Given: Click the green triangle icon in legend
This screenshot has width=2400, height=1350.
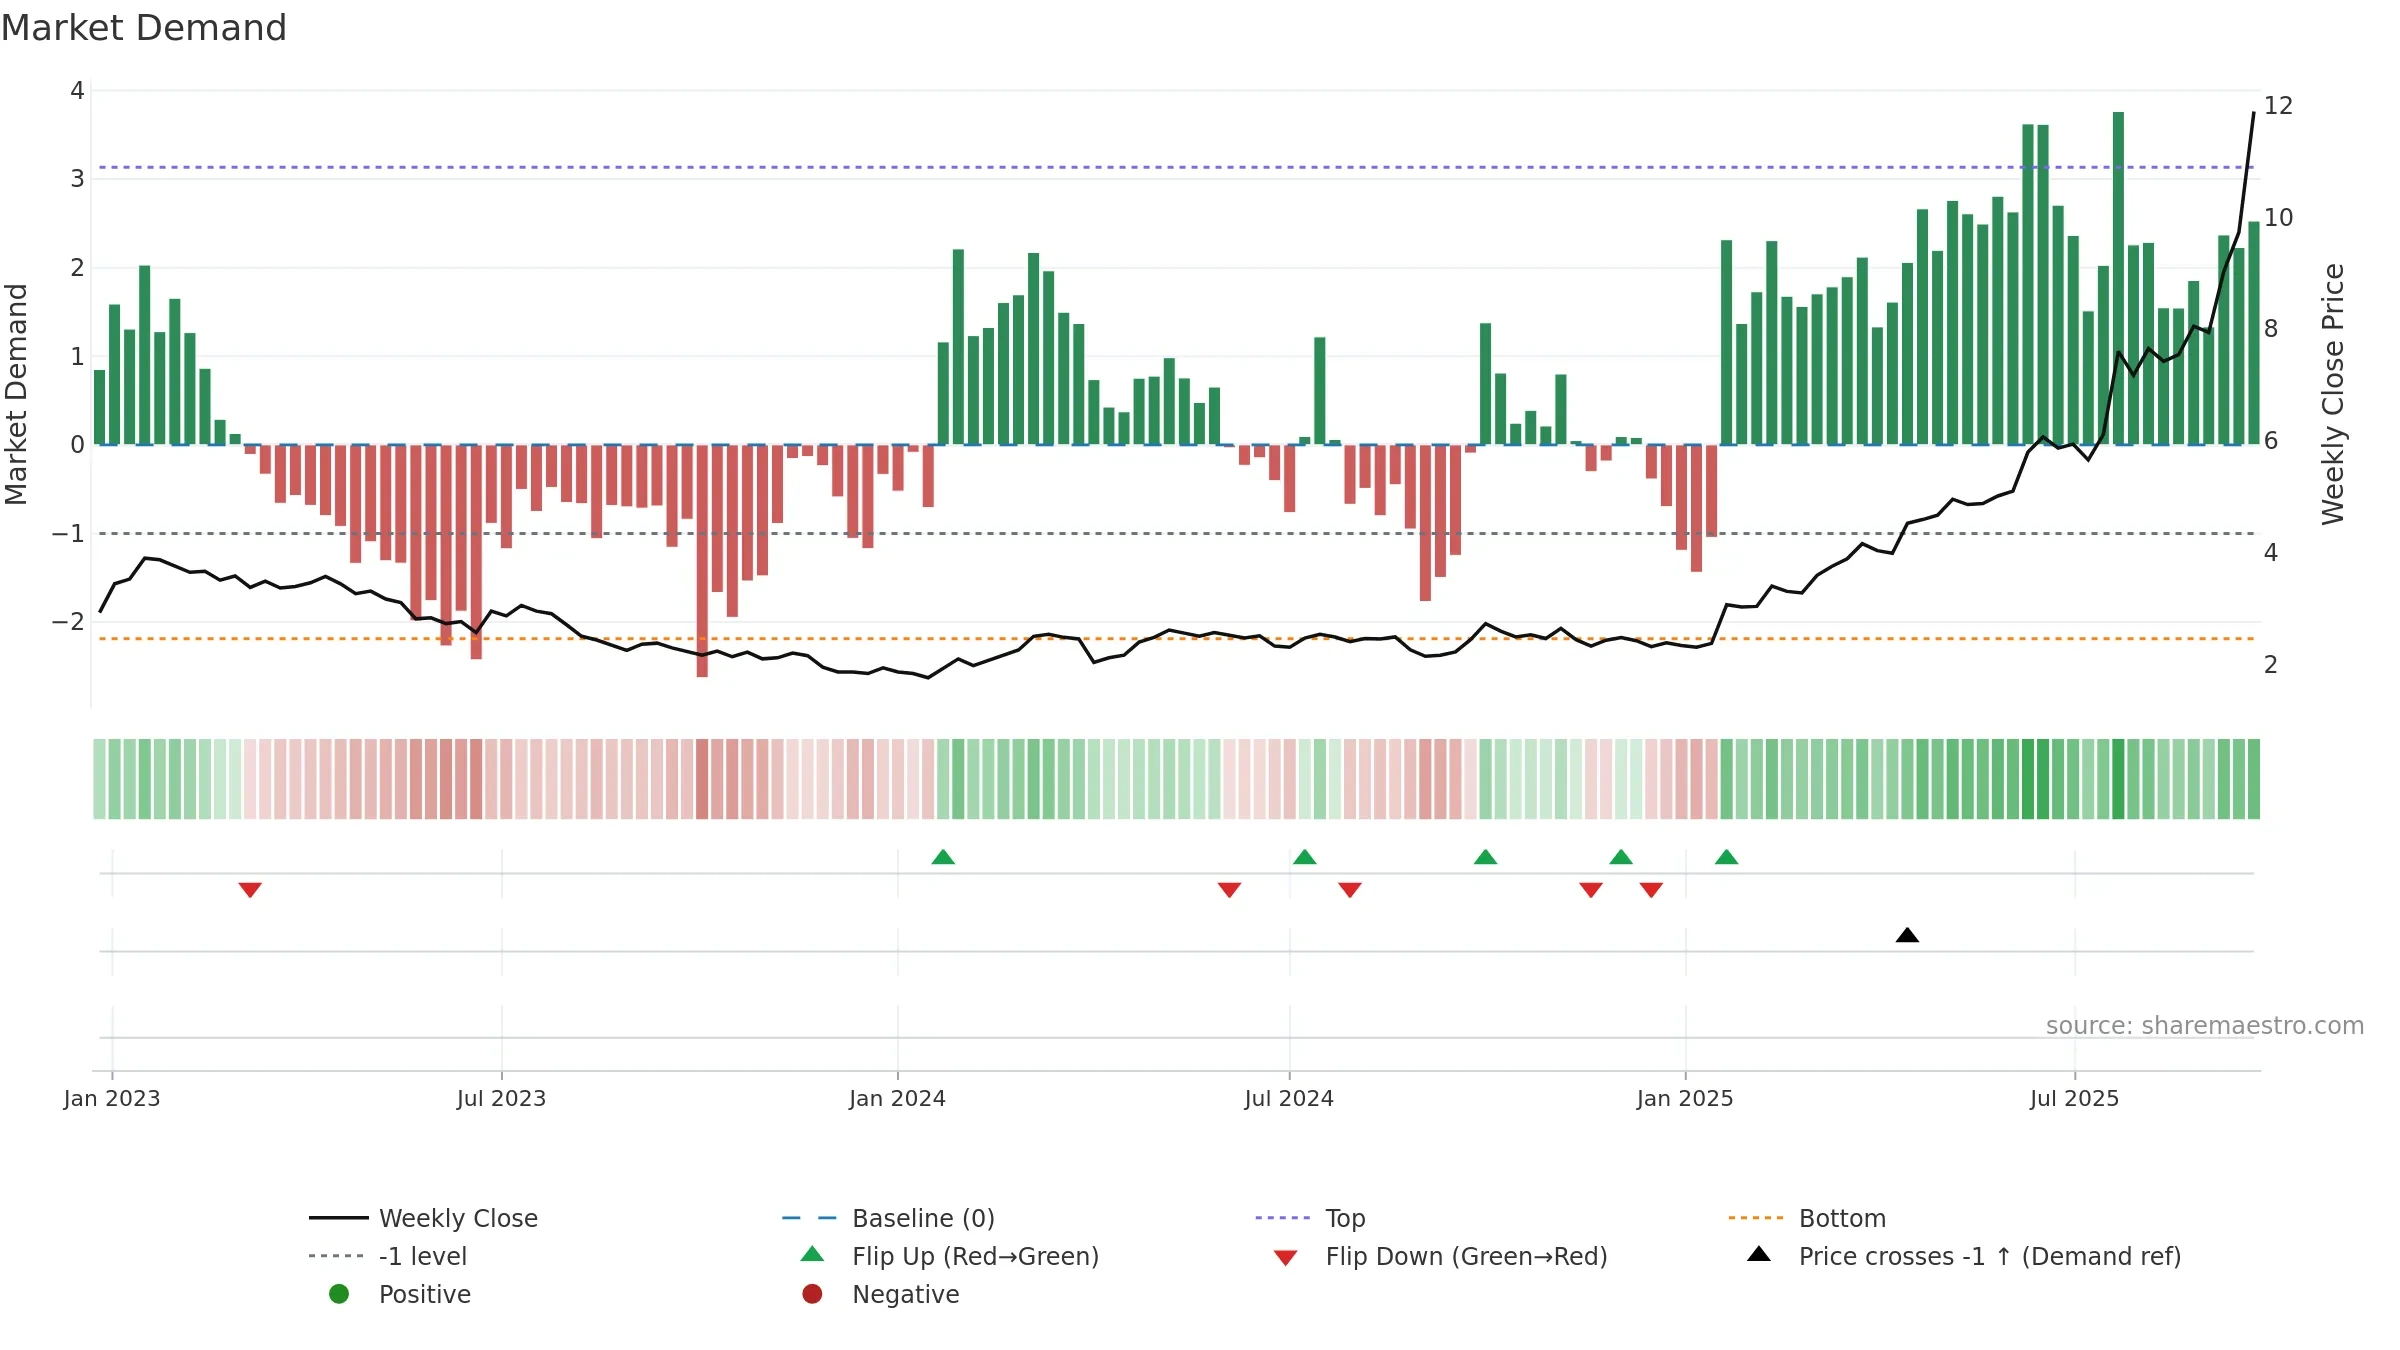Looking at the screenshot, I should (812, 1254).
